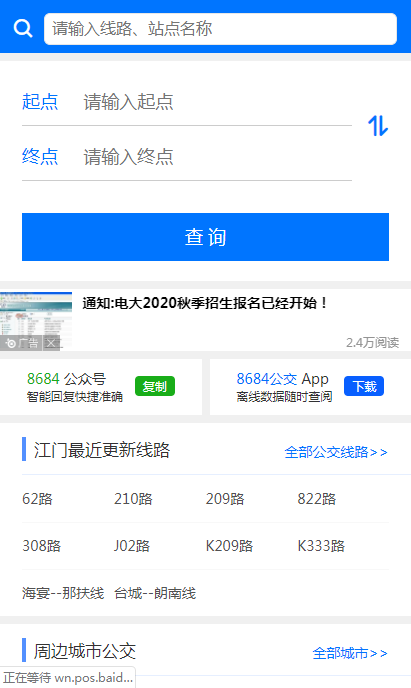Click the 起点 label
The height and width of the screenshot is (688, 411).
[40, 102]
